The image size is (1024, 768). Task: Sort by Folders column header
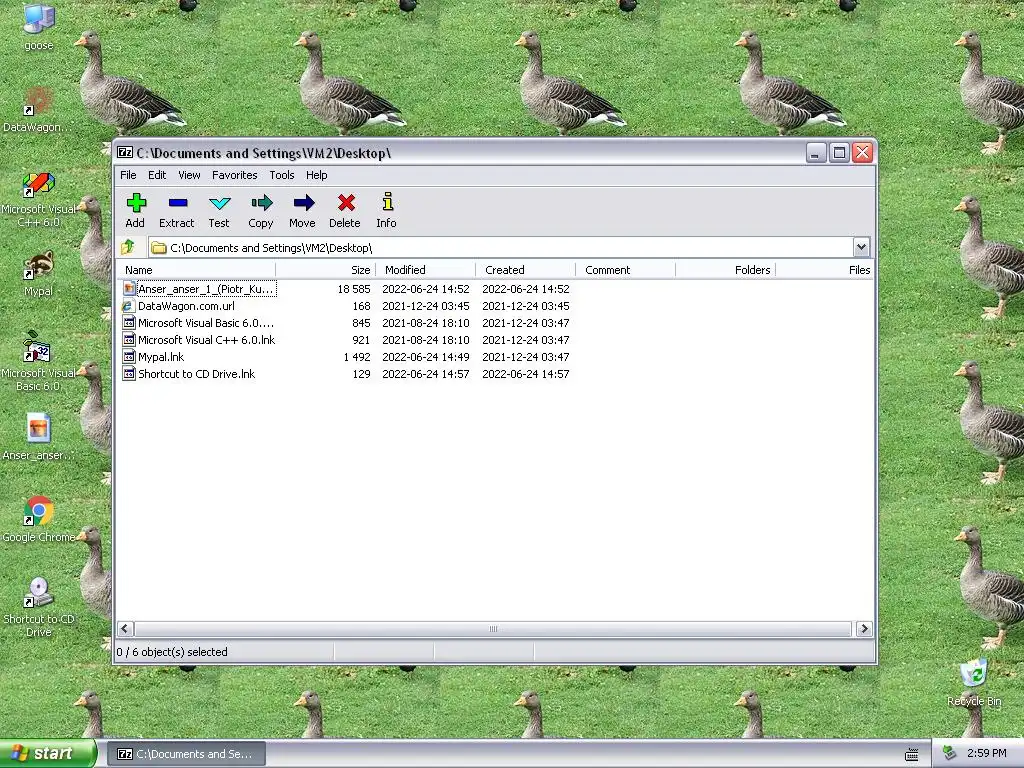(725, 270)
